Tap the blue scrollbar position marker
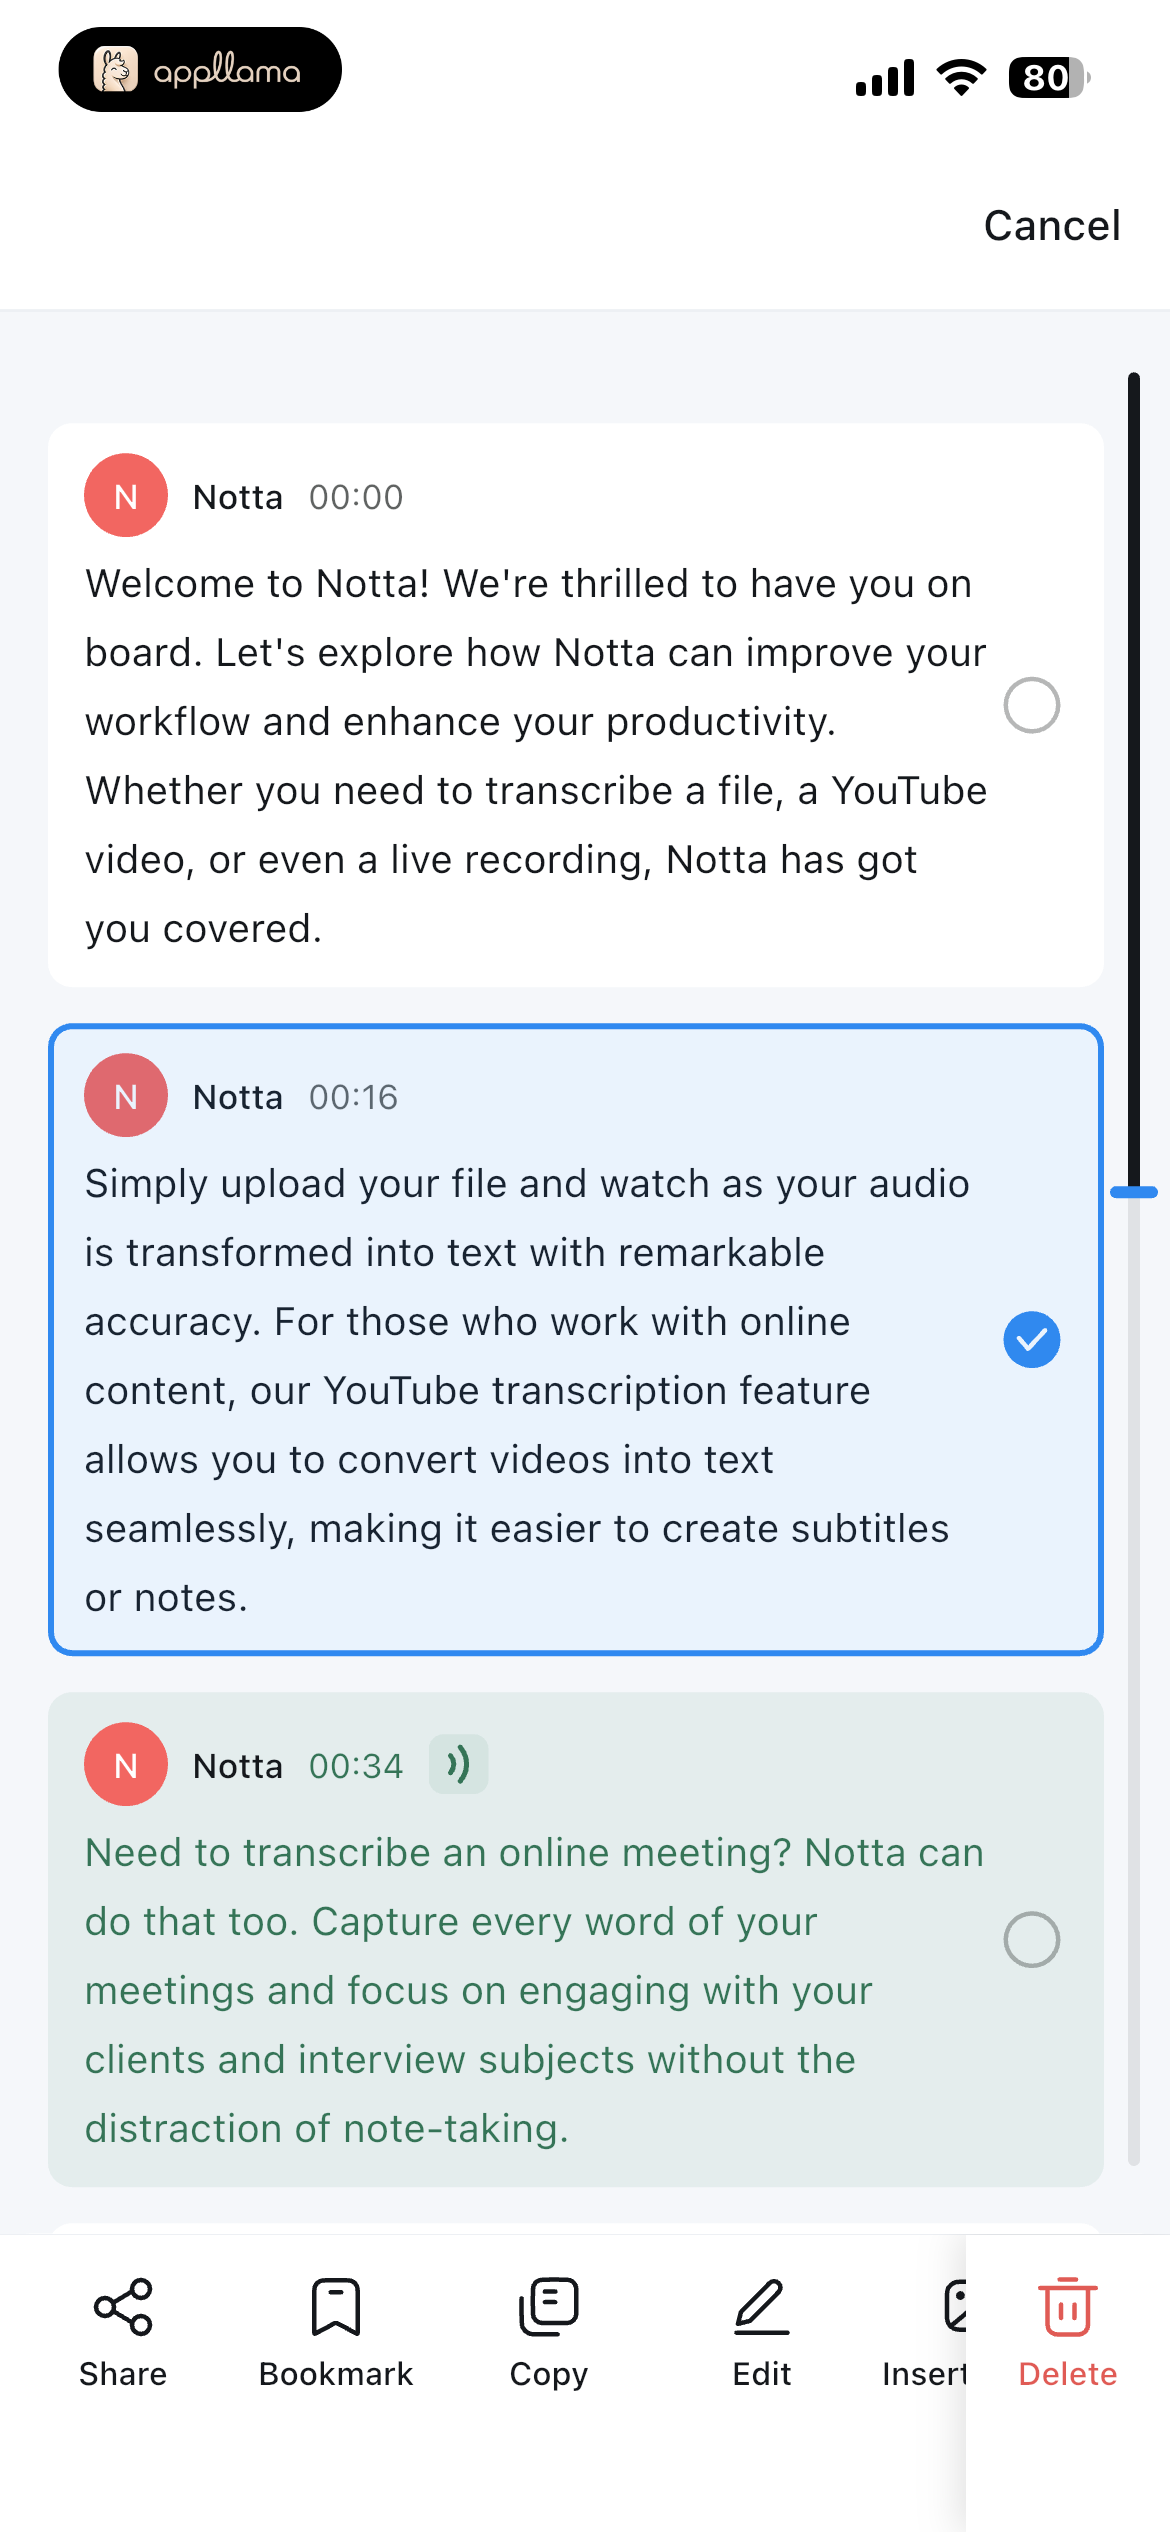The height and width of the screenshot is (2532, 1170). click(1134, 1192)
